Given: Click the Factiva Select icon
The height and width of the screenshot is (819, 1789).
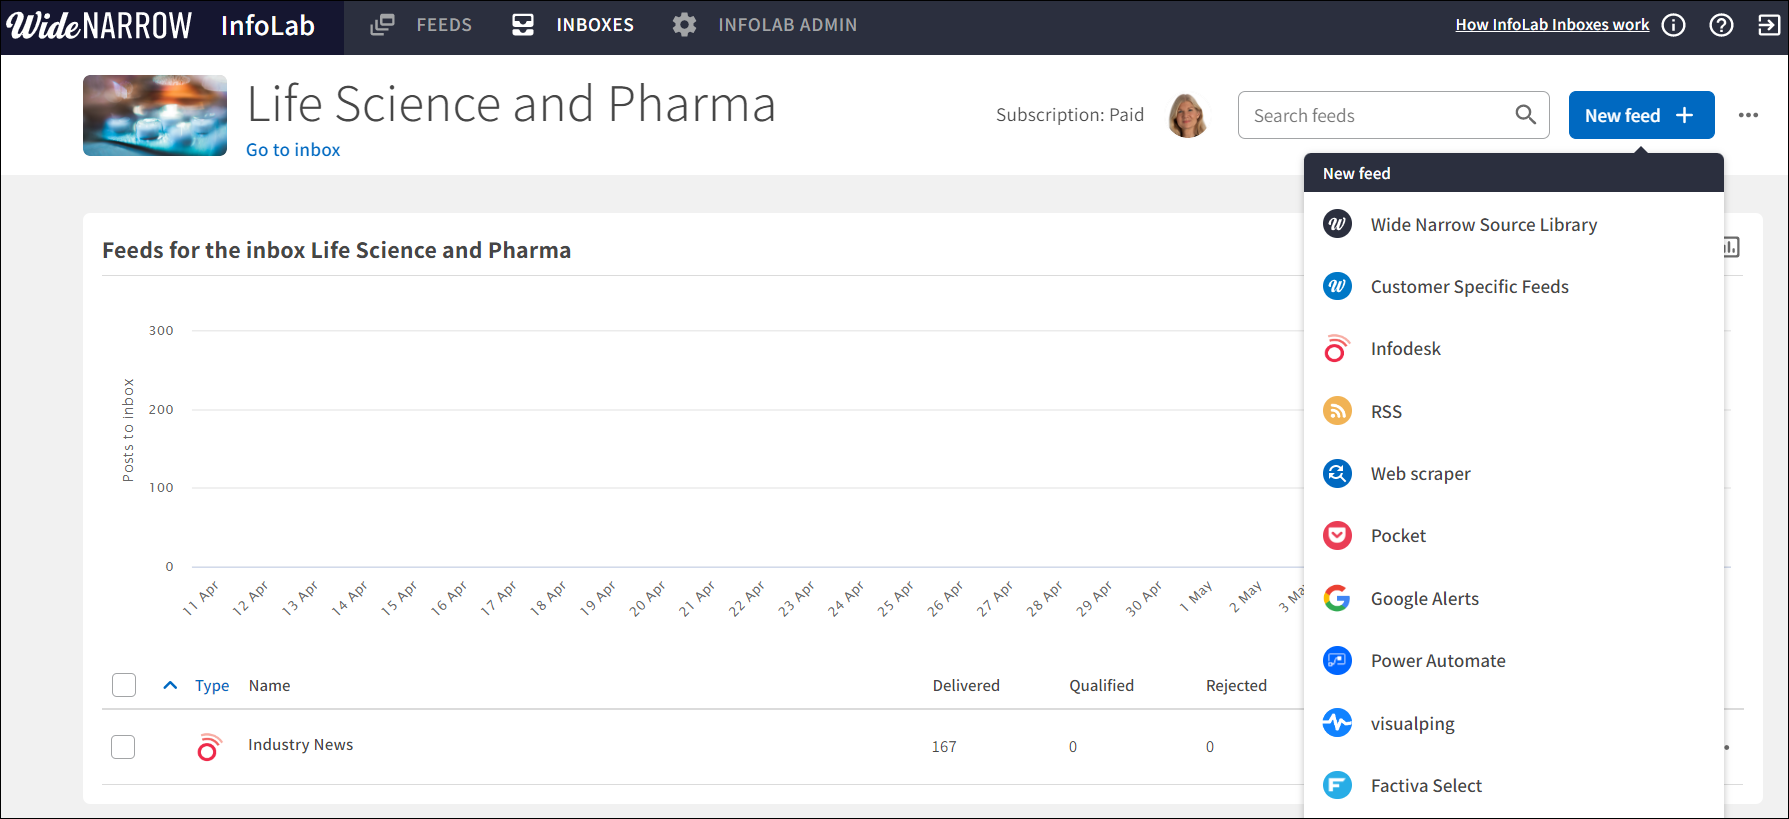Looking at the screenshot, I should tap(1337, 785).
